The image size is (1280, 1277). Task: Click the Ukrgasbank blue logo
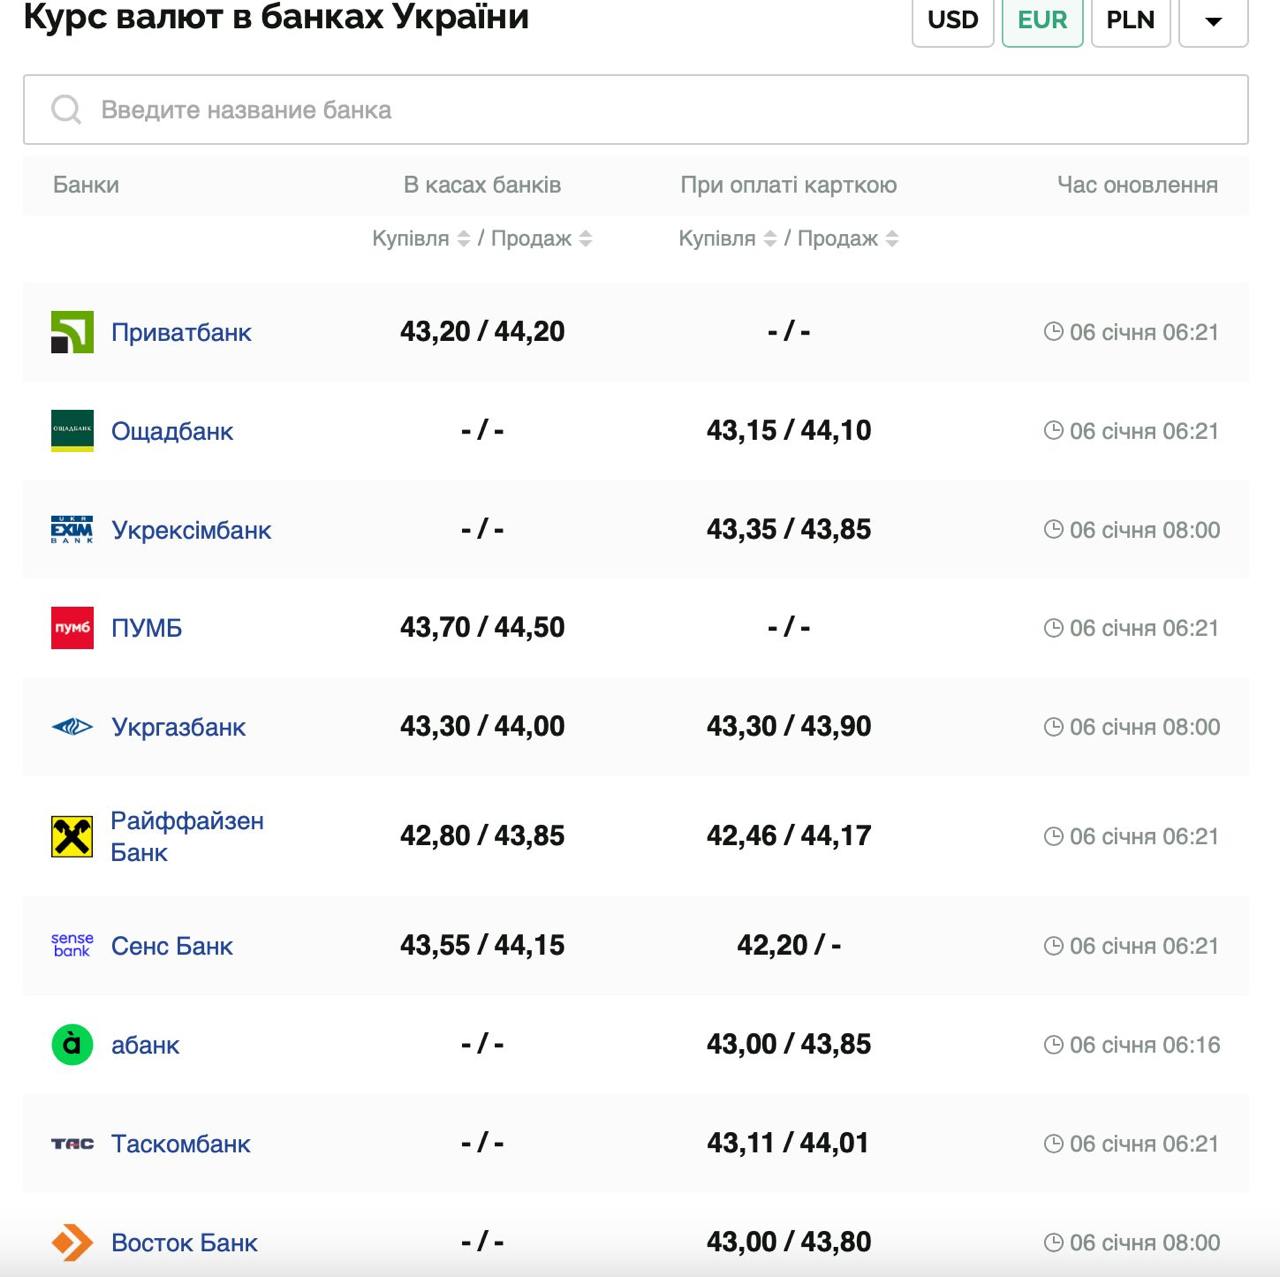[x=72, y=727]
